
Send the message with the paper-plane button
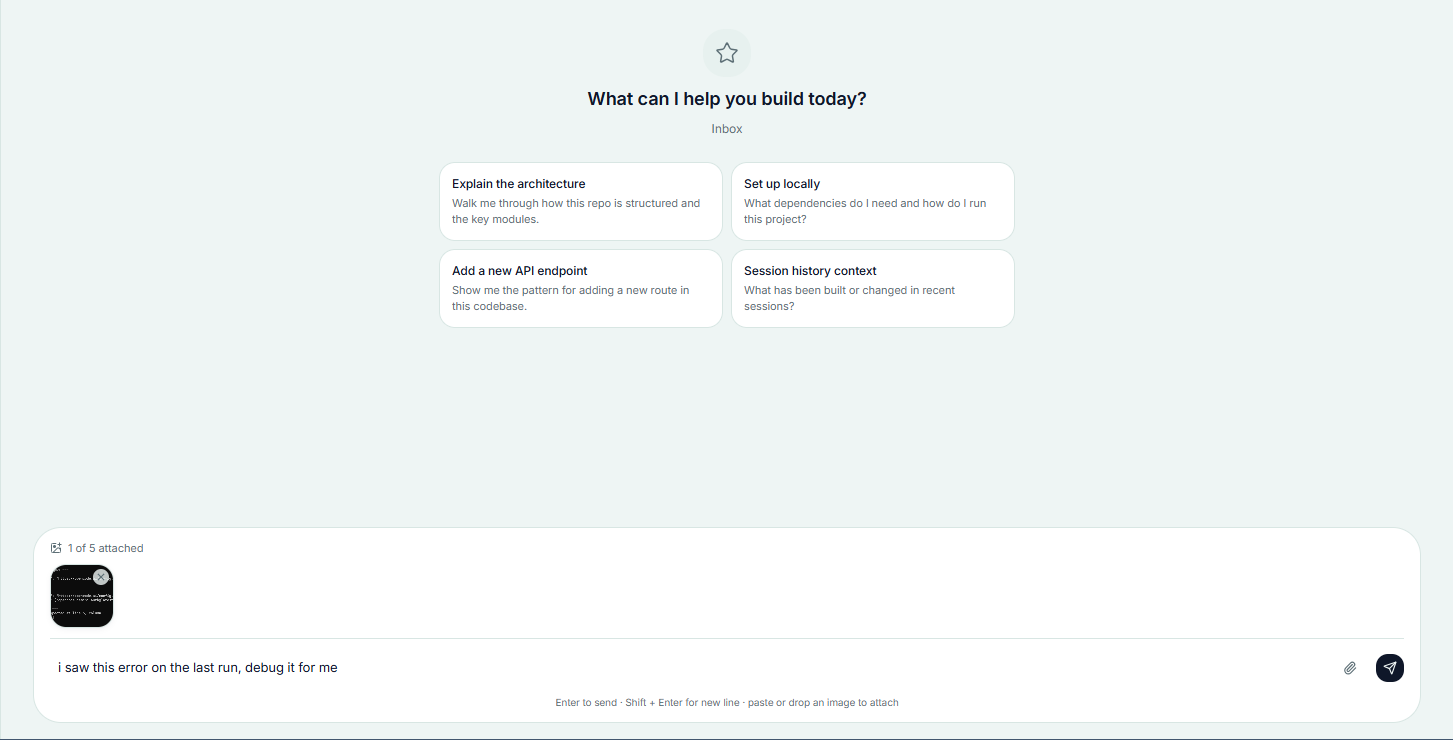[1390, 668]
